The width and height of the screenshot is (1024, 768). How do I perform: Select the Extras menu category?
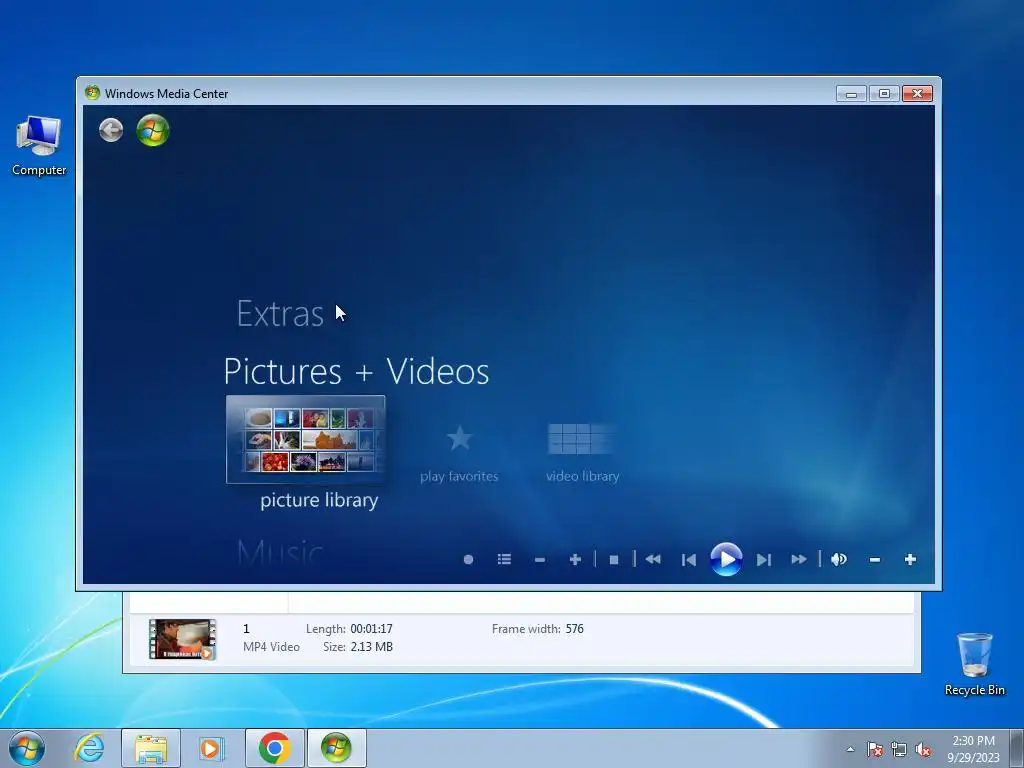[x=280, y=314]
